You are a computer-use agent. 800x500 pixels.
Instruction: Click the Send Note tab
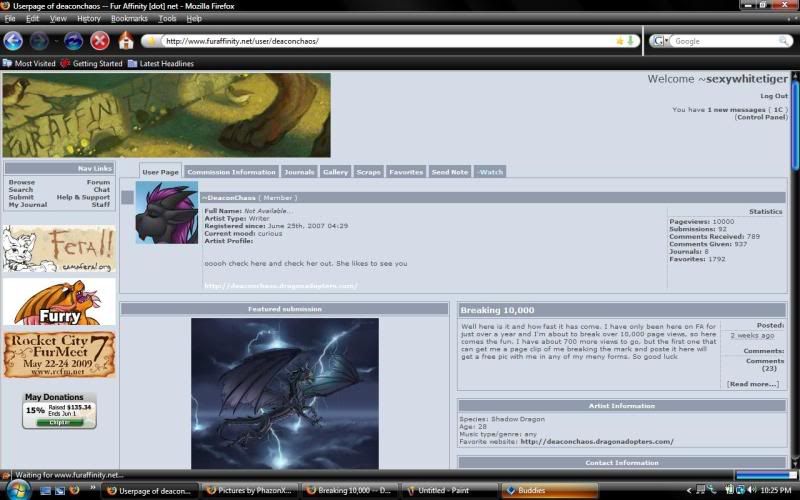[449, 172]
